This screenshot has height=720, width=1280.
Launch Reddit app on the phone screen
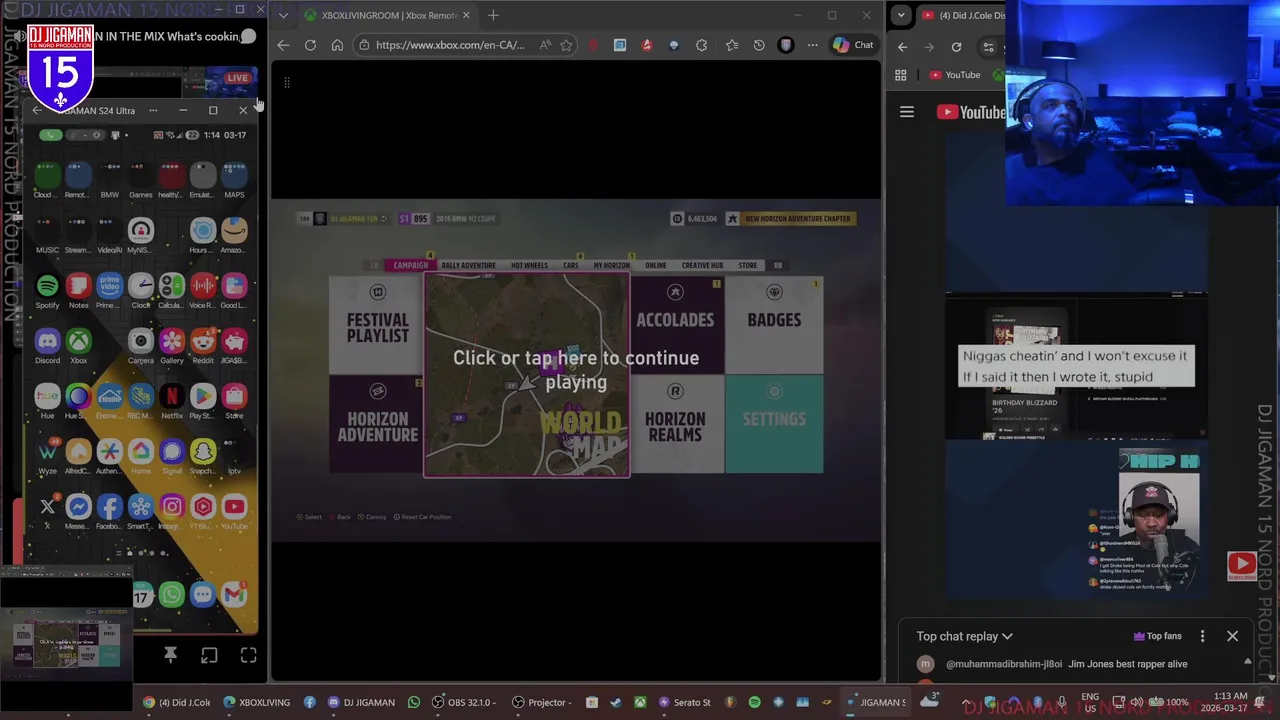(x=203, y=342)
